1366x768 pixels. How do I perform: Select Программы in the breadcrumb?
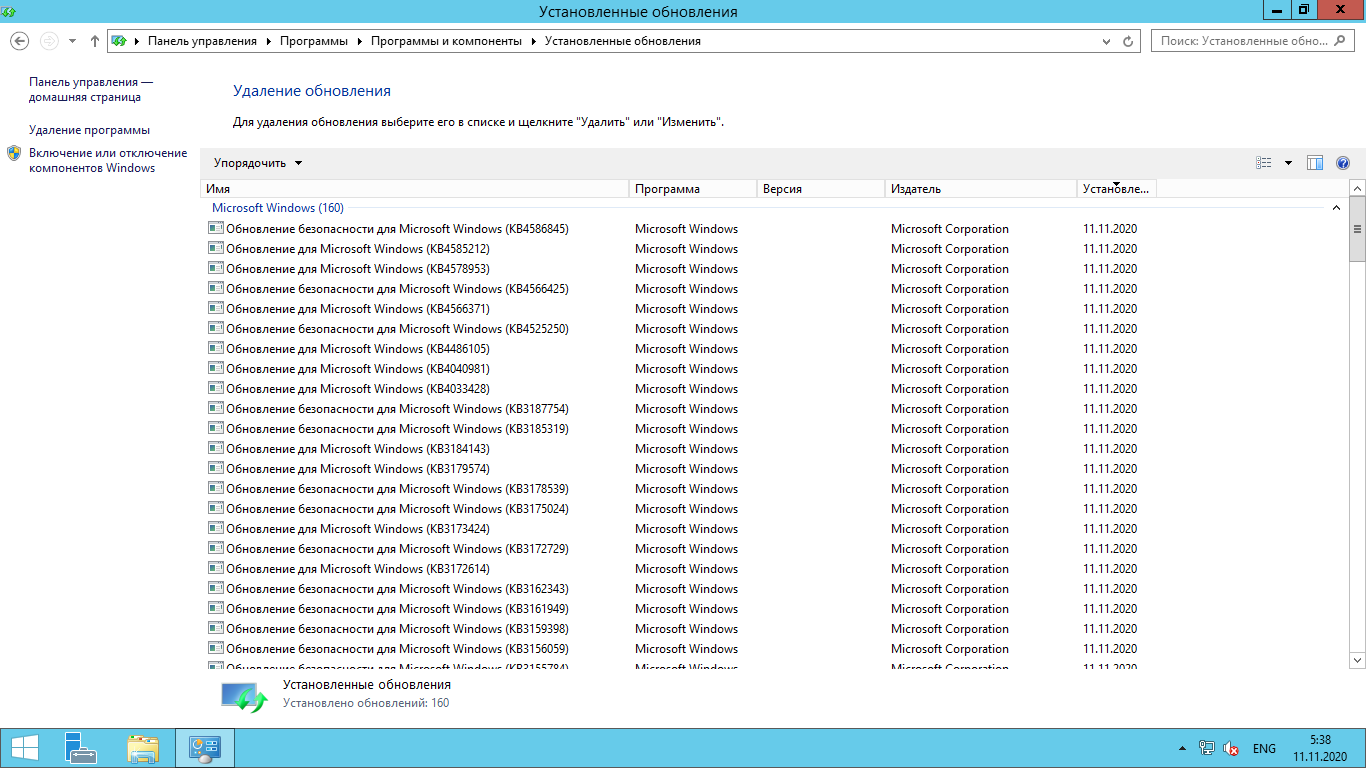(x=314, y=41)
